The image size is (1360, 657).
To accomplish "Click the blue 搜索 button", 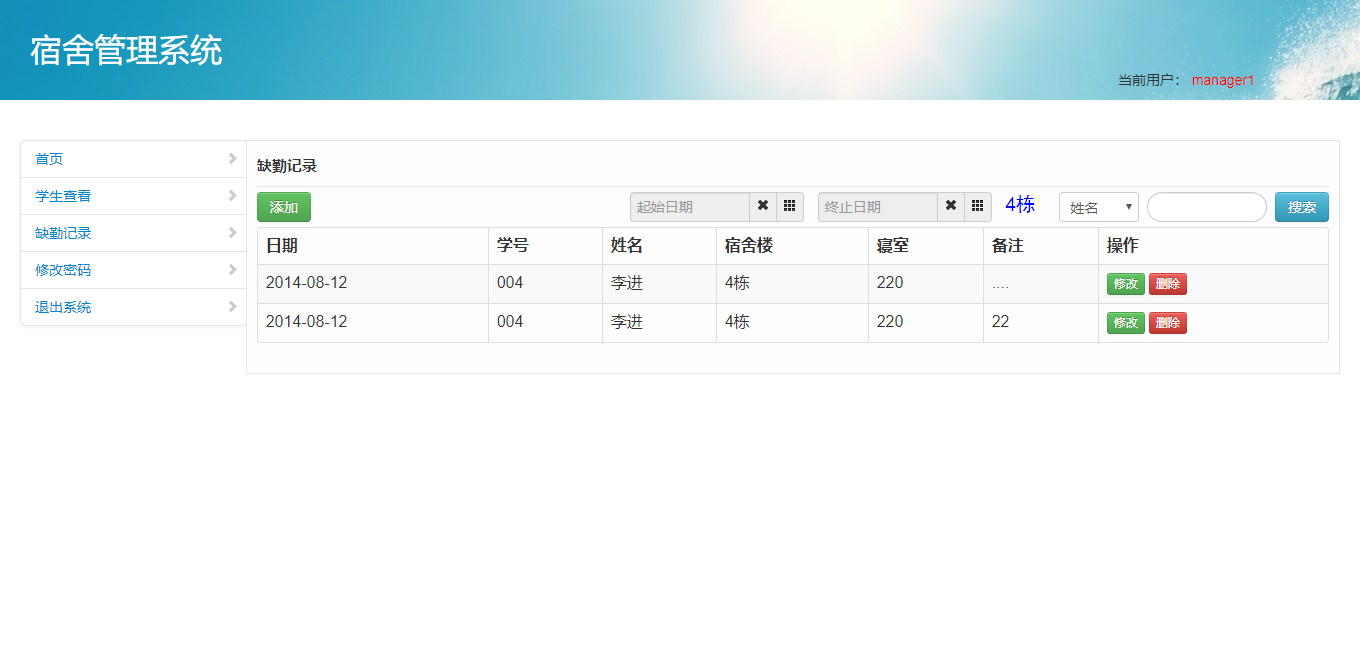I will (1301, 206).
